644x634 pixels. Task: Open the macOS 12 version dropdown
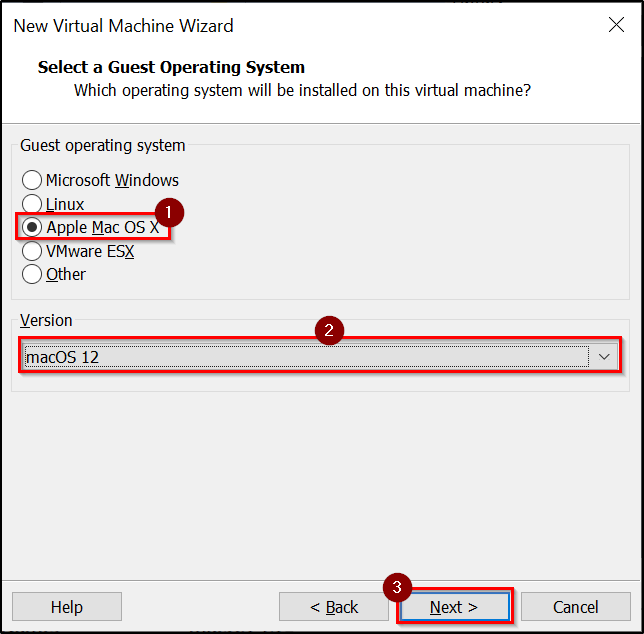320,356
